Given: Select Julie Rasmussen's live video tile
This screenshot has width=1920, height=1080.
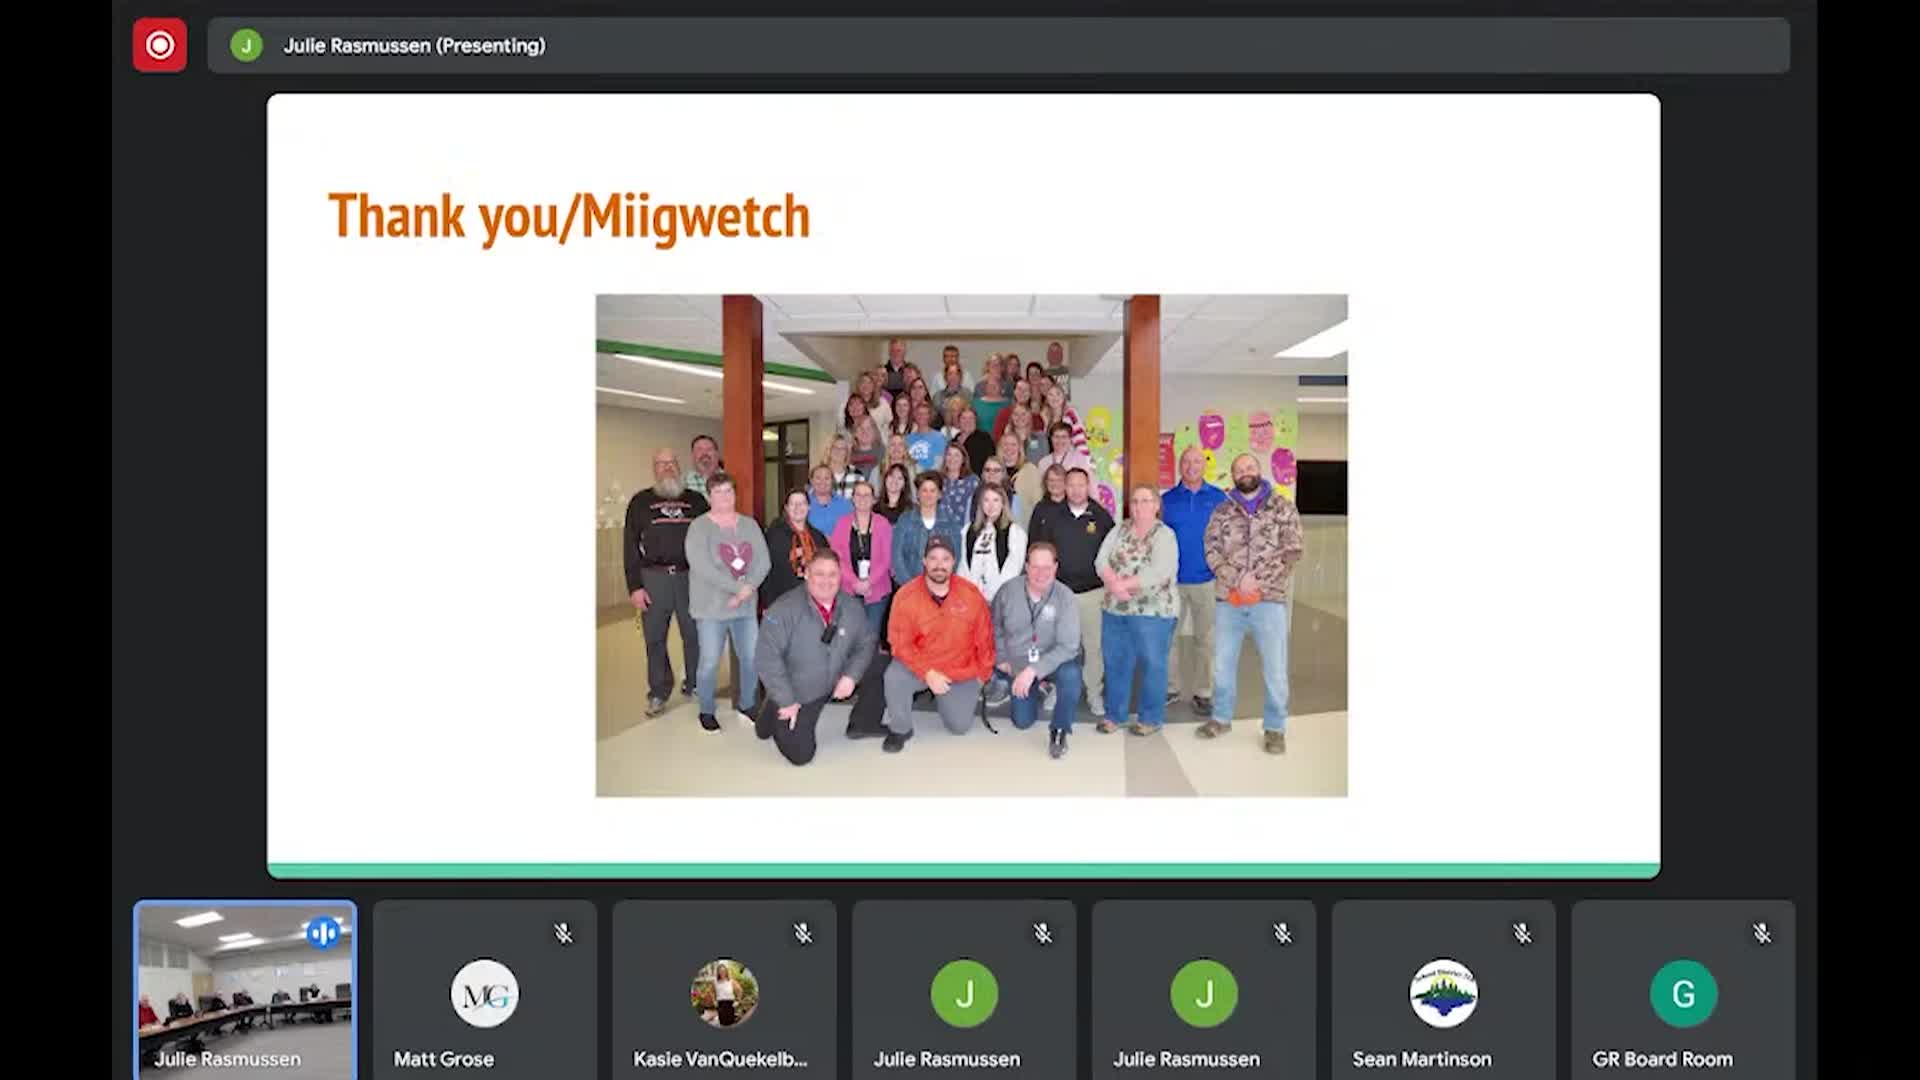Looking at the screenshot, I should click(245, 990).
